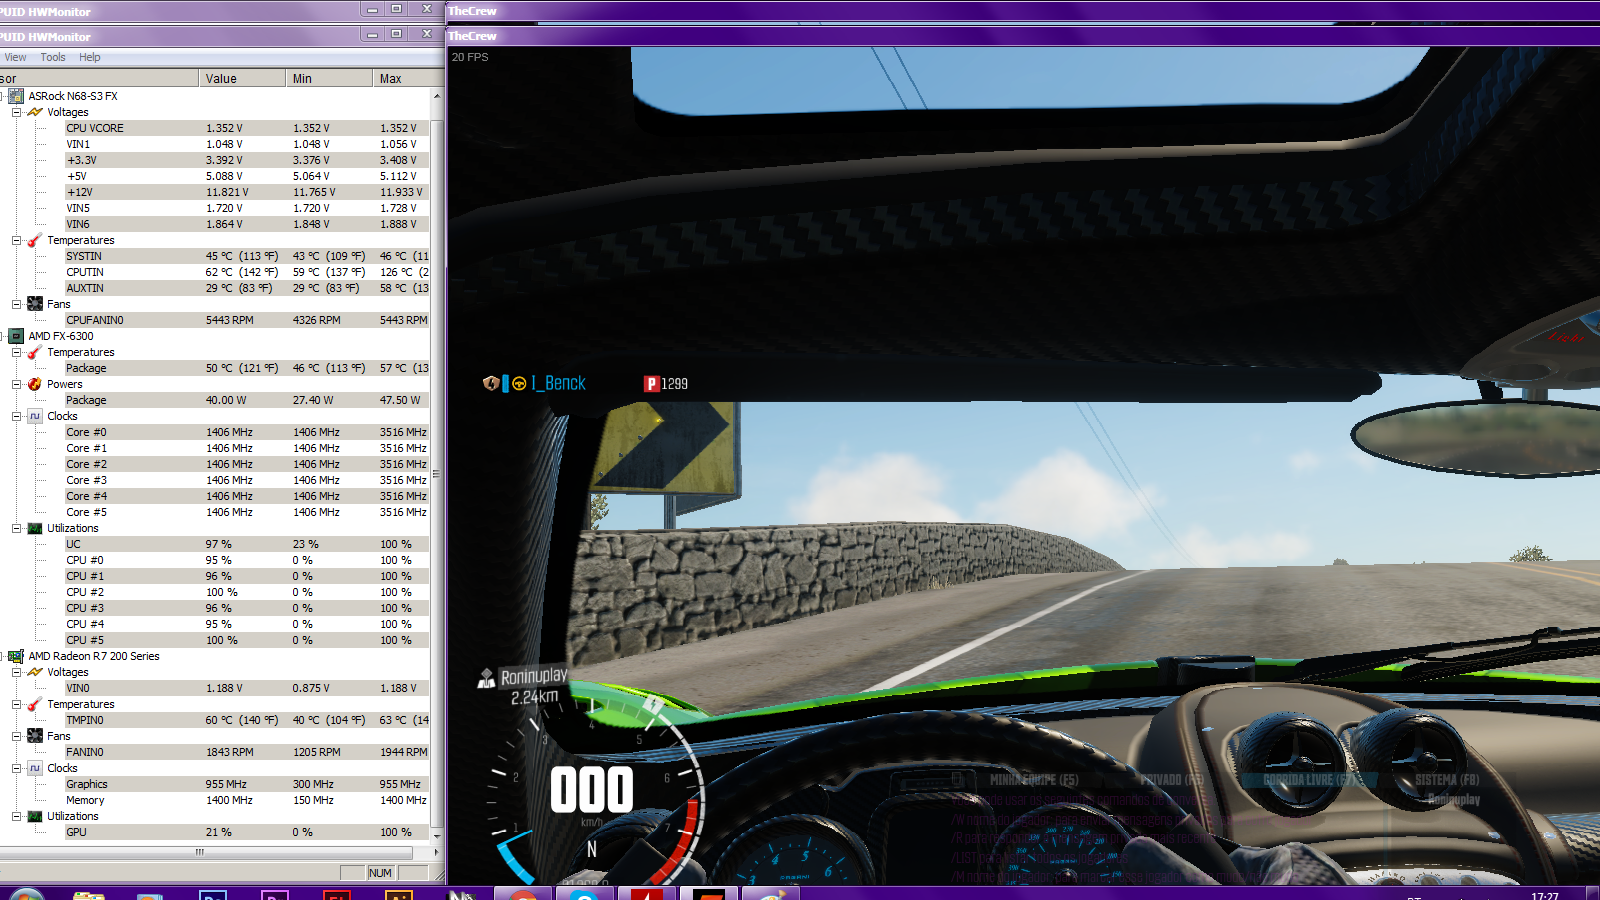Select the CORRIDA LIVRE (F7) chat tab
The height and width of the screenshot is (900, 1600).
coord(1312,780)
